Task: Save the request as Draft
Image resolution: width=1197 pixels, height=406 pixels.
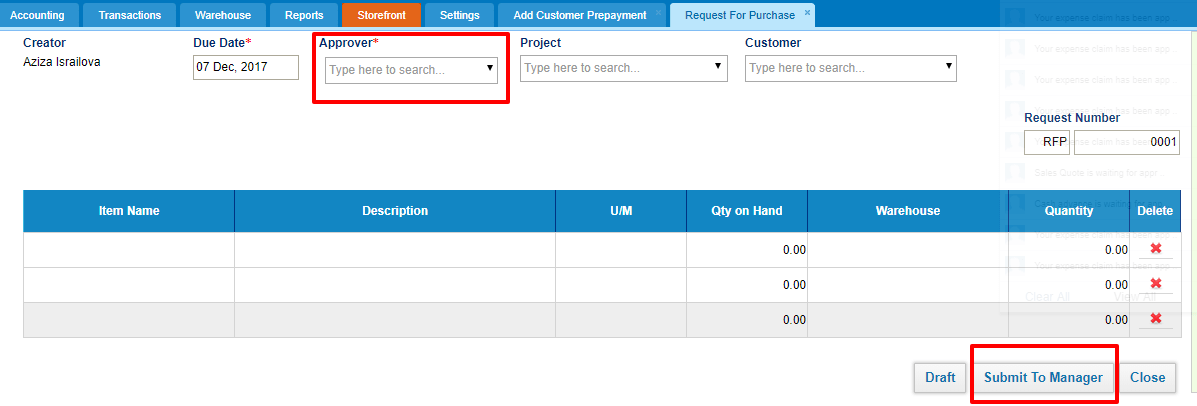Action: point(940,377)
